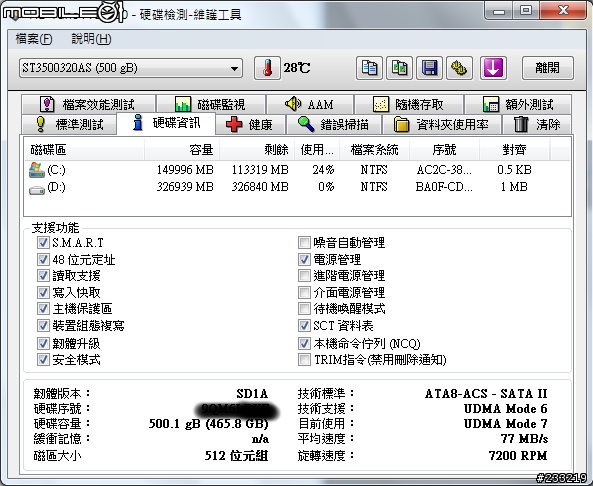The width and height of the screenshot is (593, 486).
Task: Click the AC2C-38... serial cell
Action: tap(444, 170)
